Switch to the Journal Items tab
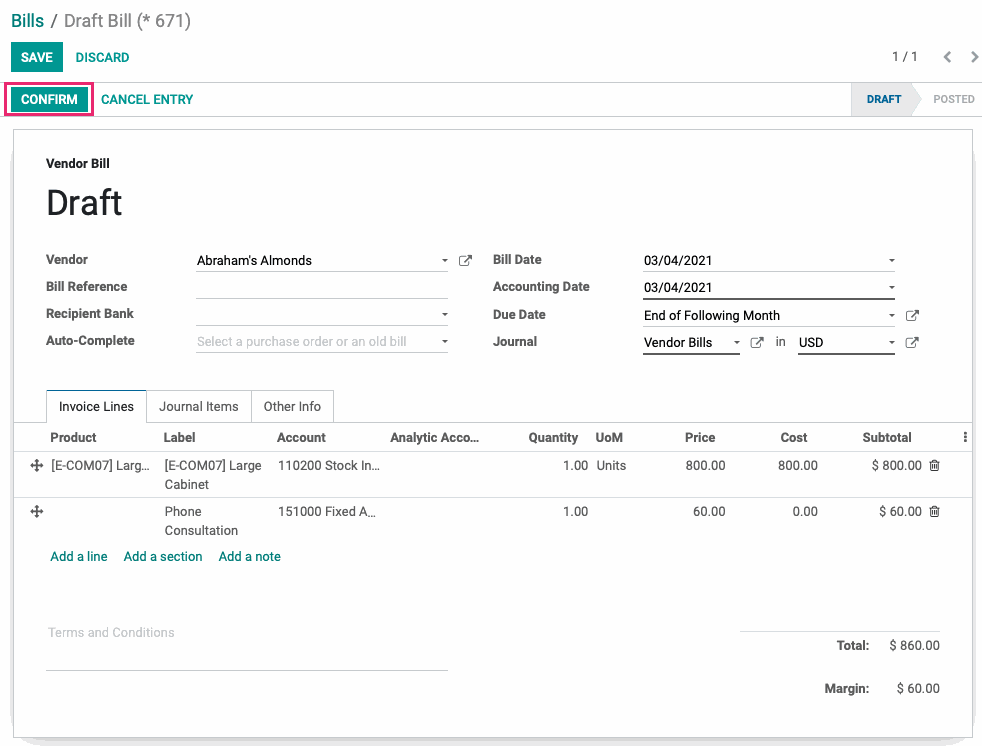982x746 pixels. pos(199,407)
